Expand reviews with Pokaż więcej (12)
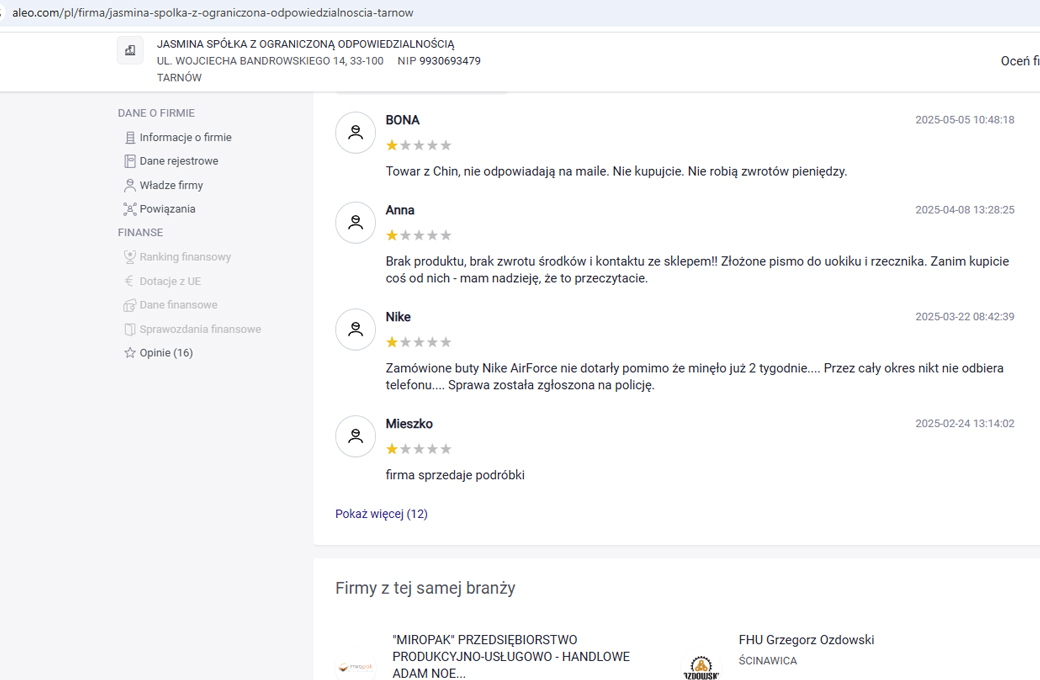The image size is (1040, 680). click(381, 514)
